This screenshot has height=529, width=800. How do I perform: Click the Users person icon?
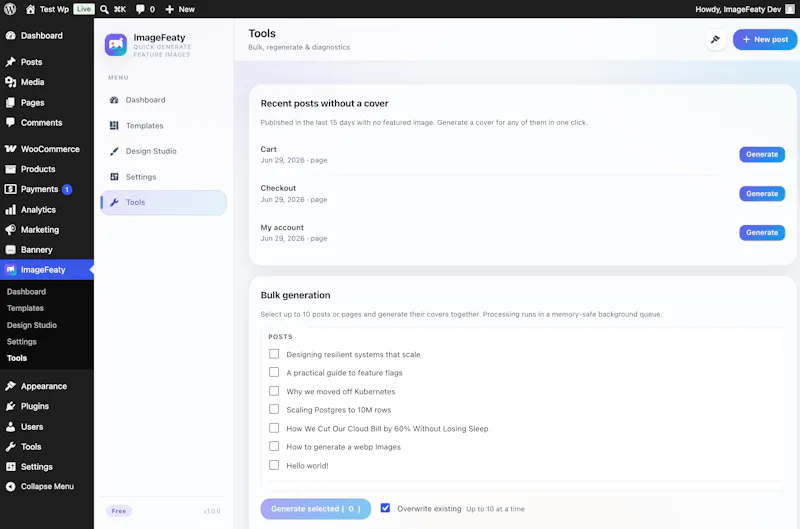pyautogui.click(x=11, y=426)
